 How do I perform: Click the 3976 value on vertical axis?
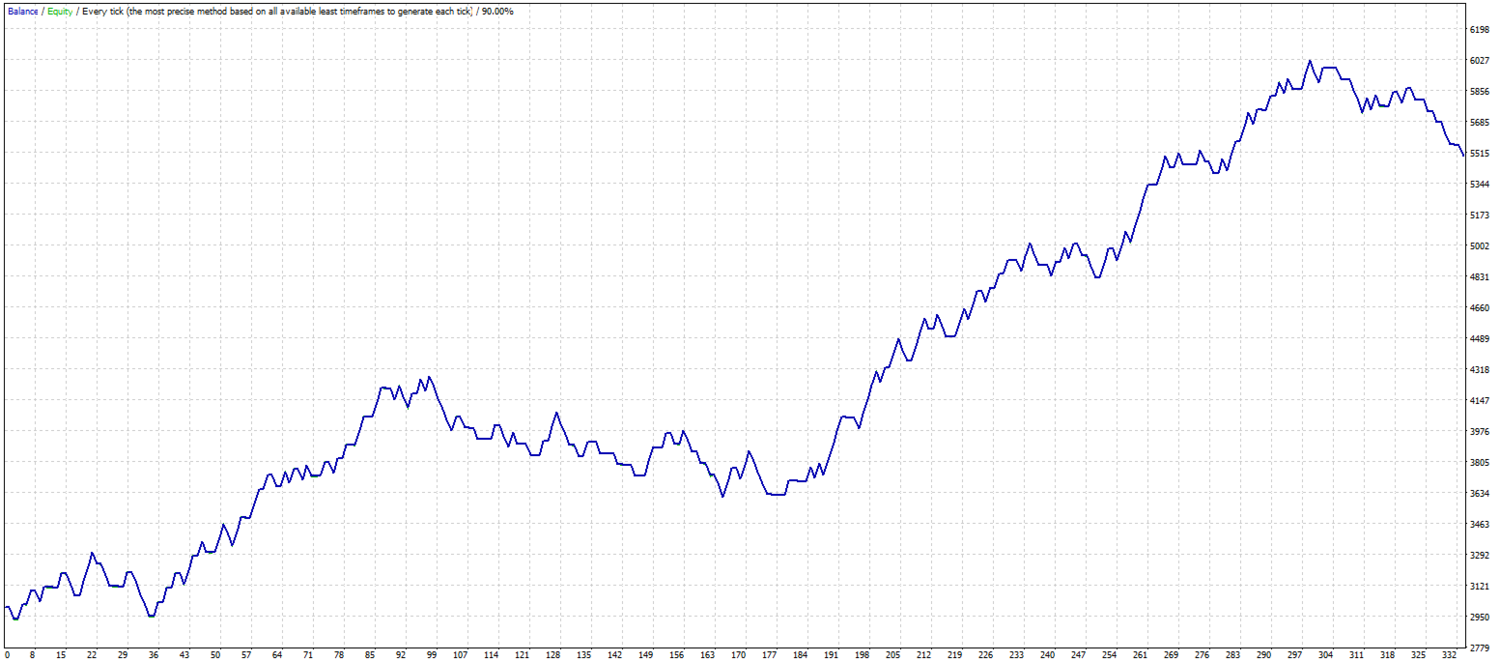pyautogui.click(x=1480, y=432)
